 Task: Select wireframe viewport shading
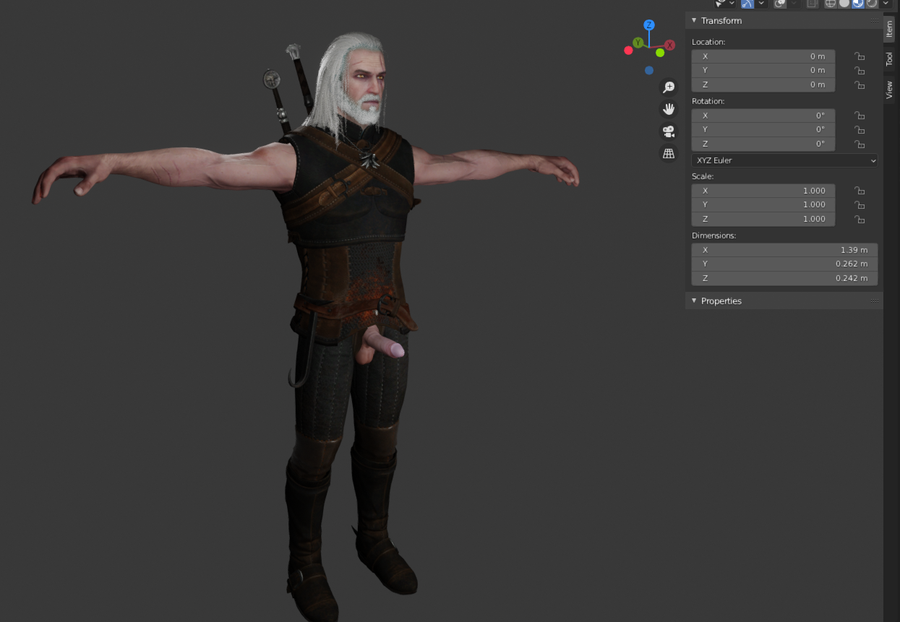pos(831,3)
